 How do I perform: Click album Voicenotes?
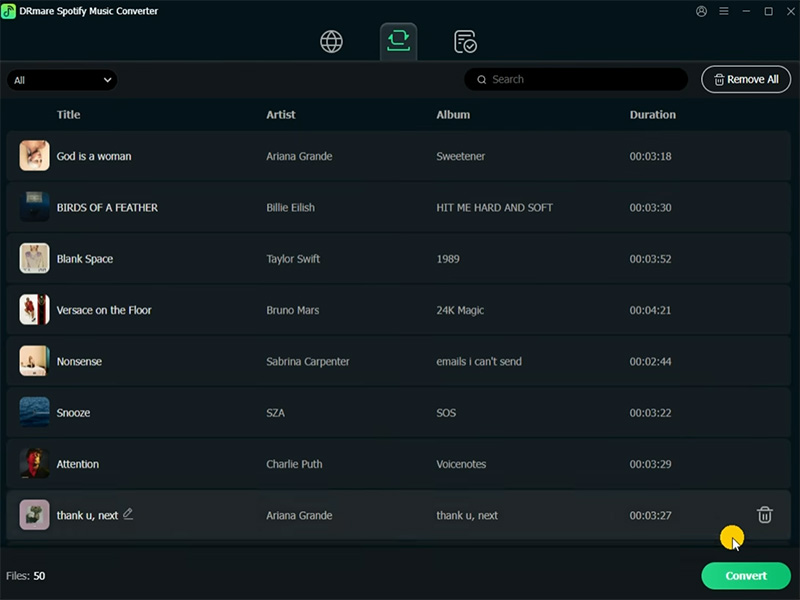461,464
